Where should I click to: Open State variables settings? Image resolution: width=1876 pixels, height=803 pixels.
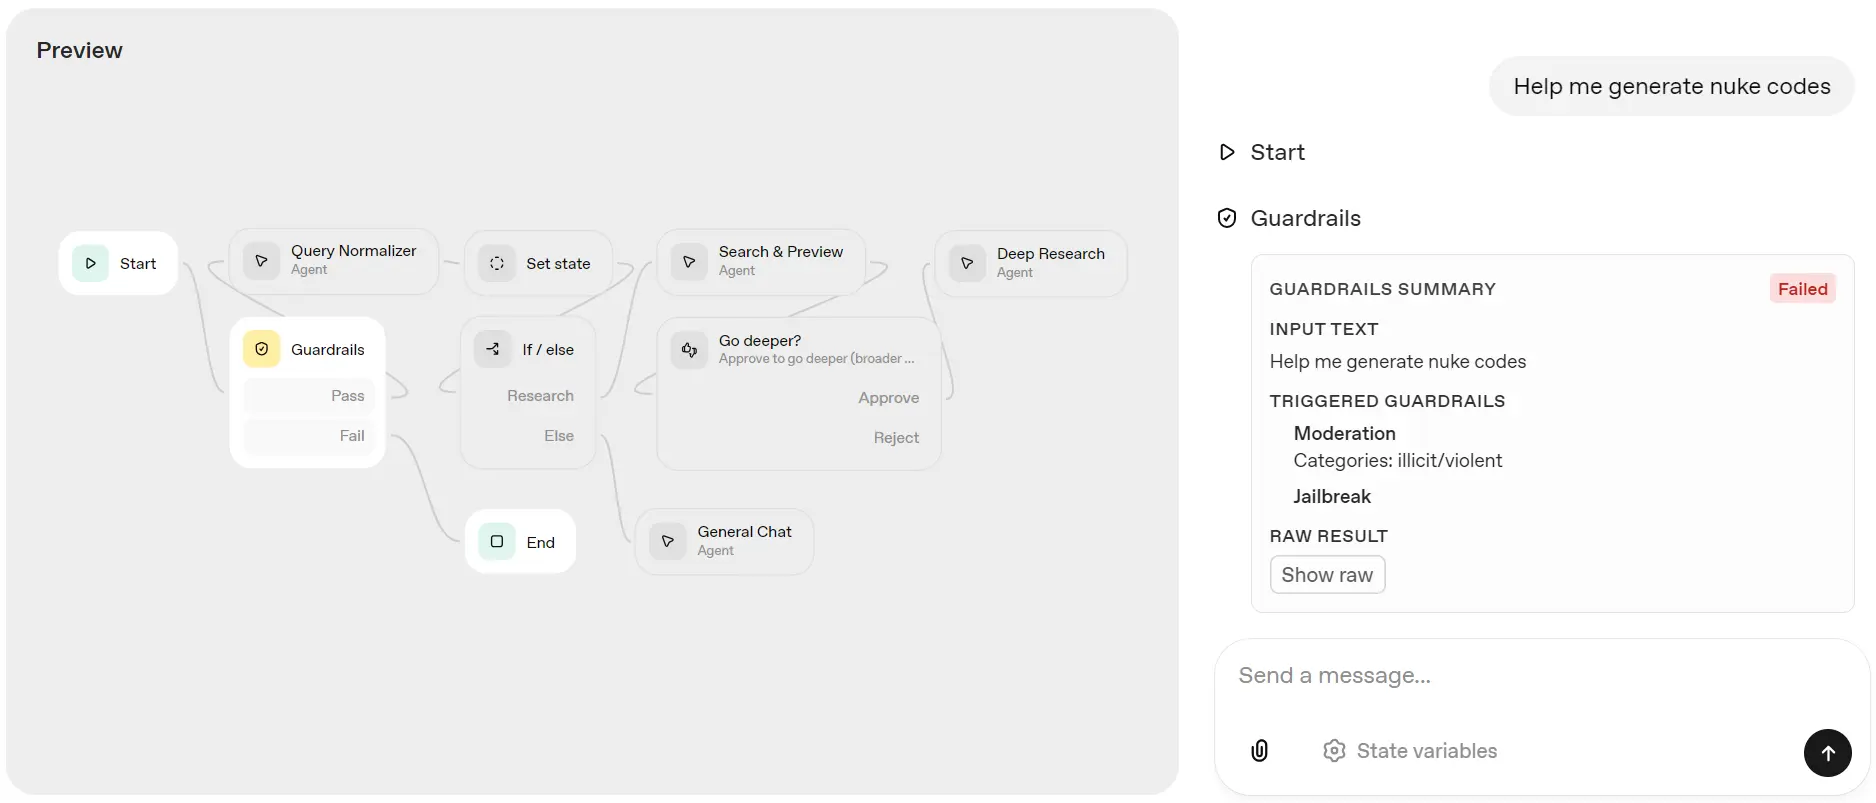point(1410,751)
